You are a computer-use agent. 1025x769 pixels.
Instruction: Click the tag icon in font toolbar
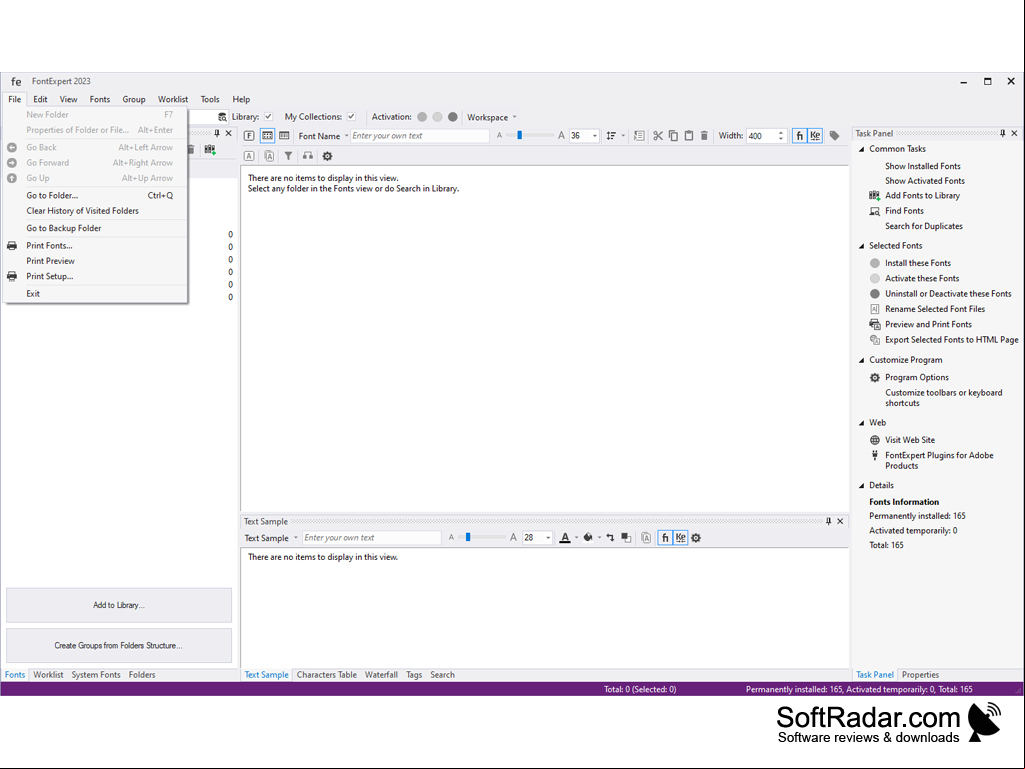tap(835, 135)
